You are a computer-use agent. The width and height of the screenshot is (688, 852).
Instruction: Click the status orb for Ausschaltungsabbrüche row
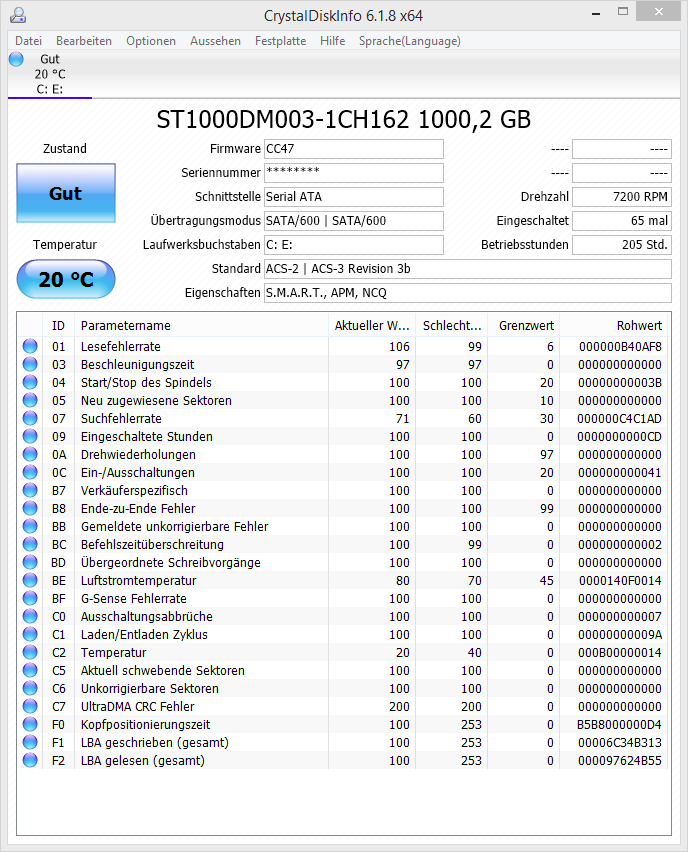pos(30,616)
